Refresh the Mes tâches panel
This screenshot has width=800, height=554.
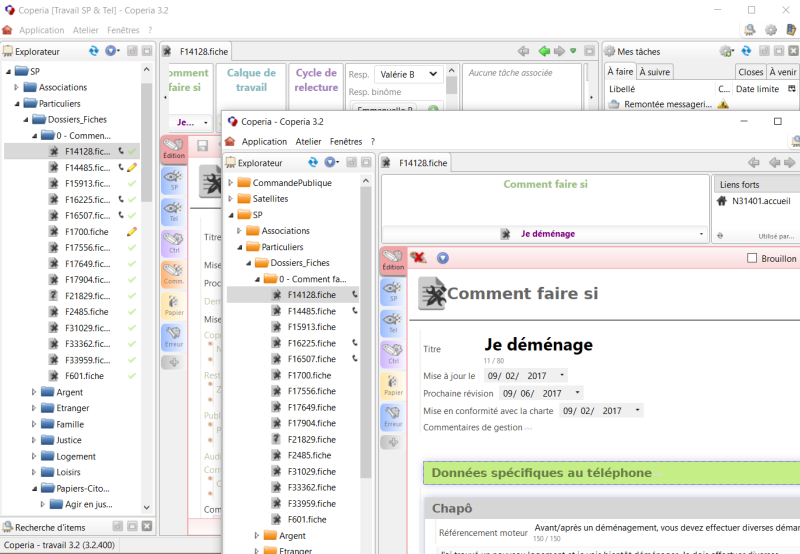pos(746,51)
